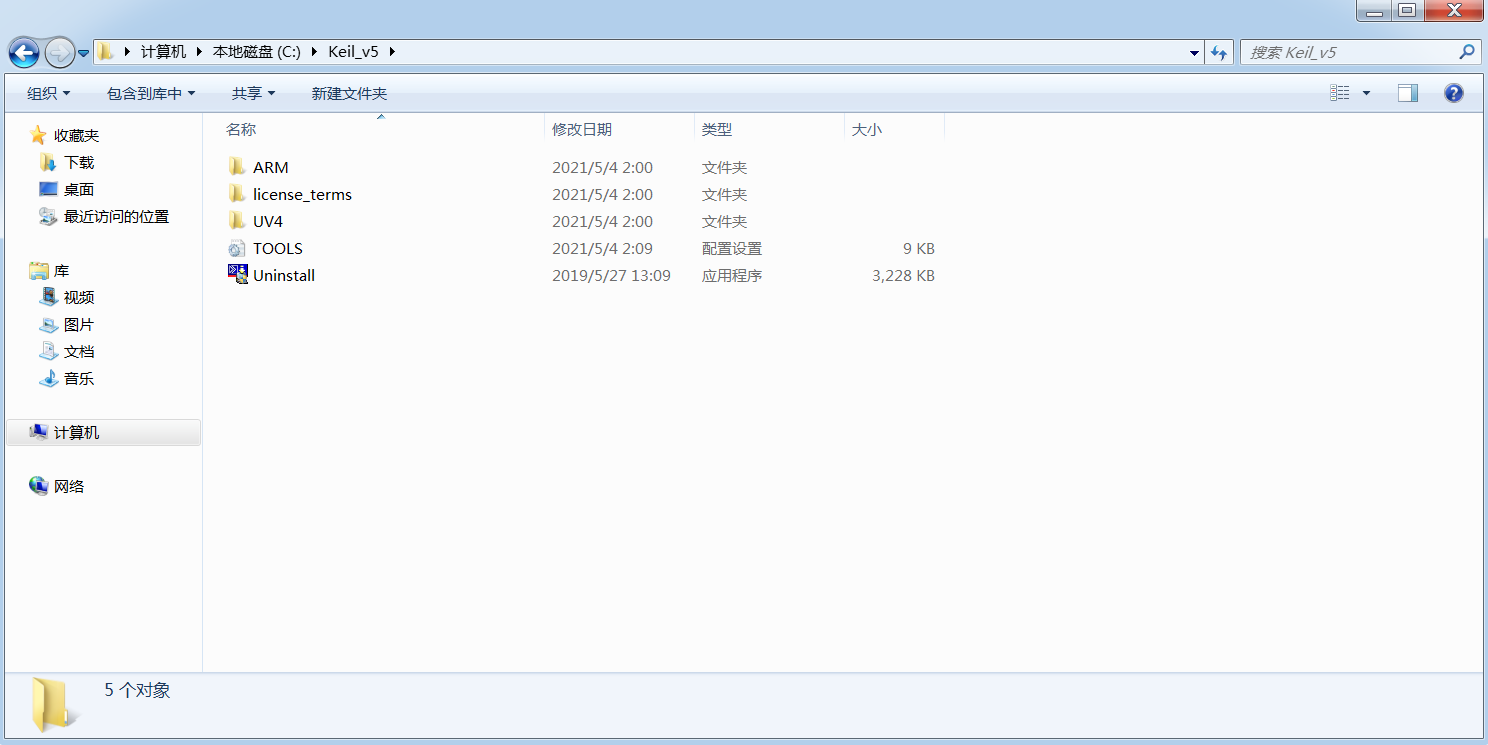Select the 本地磁盘 (C:) breadcrumb
The width and height of the screenshot is (1488, 745).
(x=257, y=52)
